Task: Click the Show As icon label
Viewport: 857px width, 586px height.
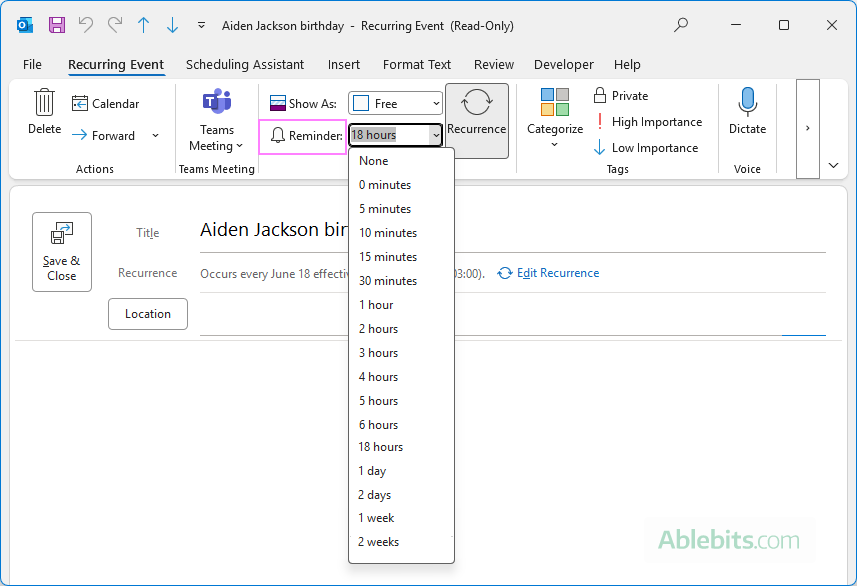Action: [303, 103]
